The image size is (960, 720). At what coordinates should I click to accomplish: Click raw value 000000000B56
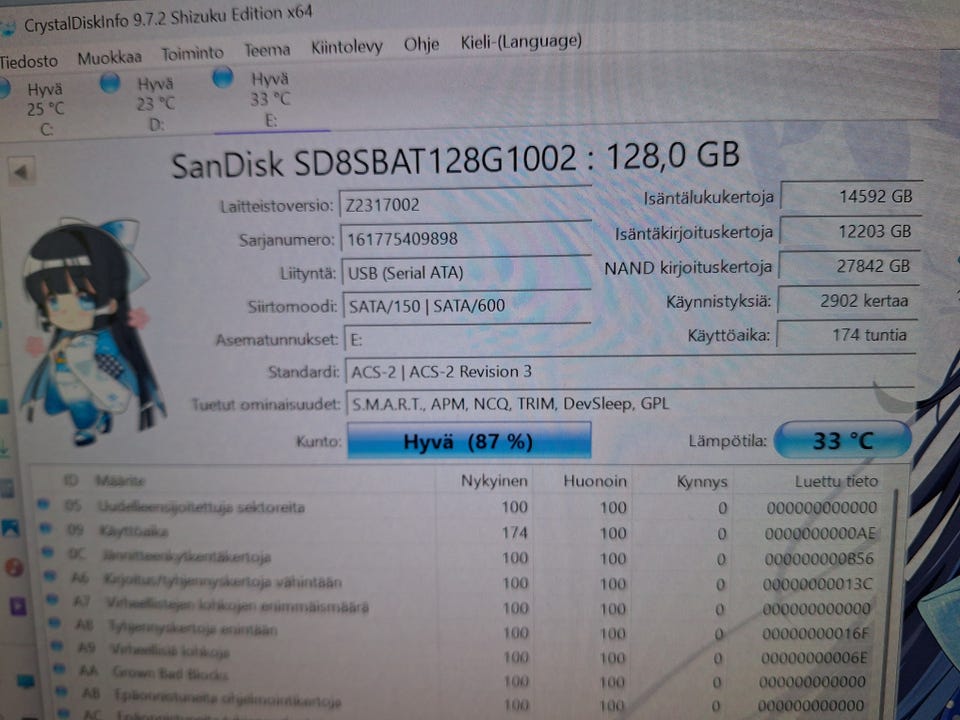(x=819, y=559)
